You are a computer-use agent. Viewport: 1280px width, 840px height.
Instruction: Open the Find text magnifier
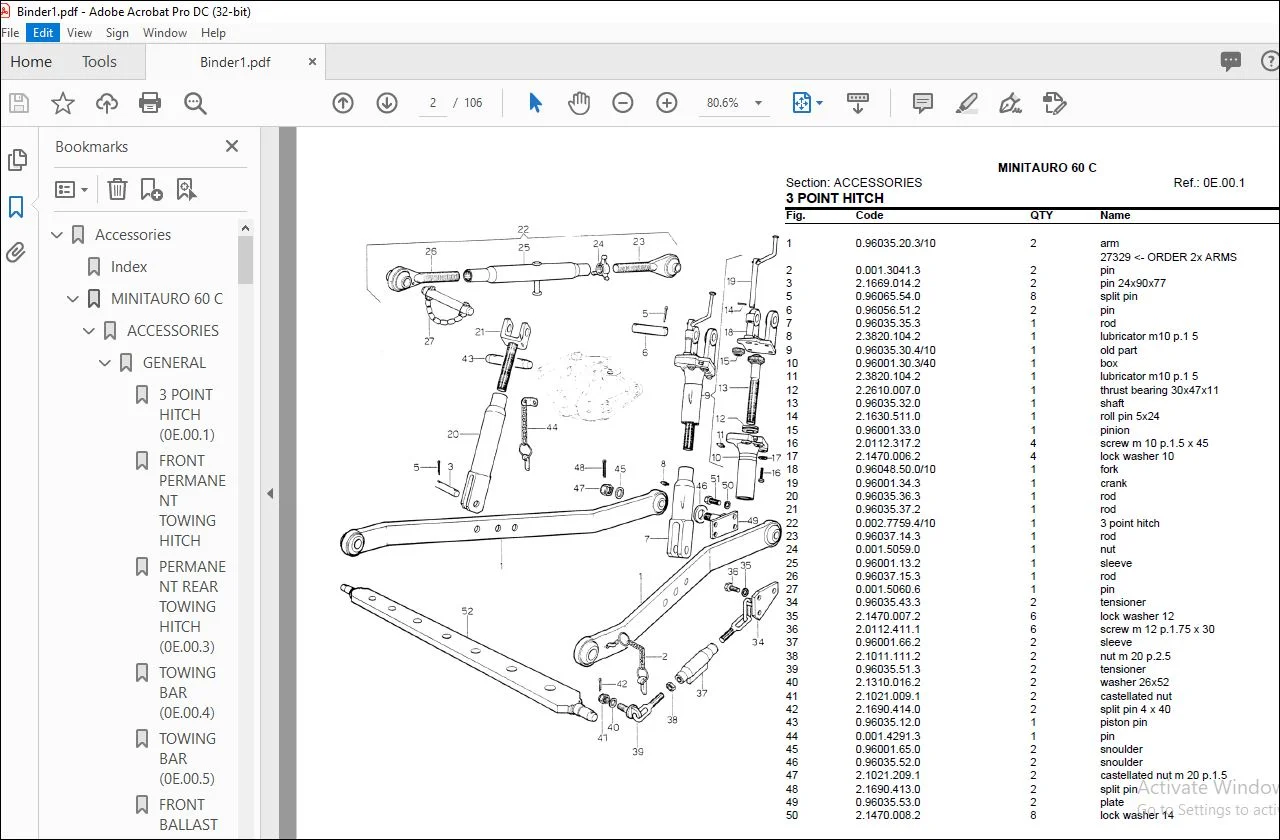pos(195,103)
